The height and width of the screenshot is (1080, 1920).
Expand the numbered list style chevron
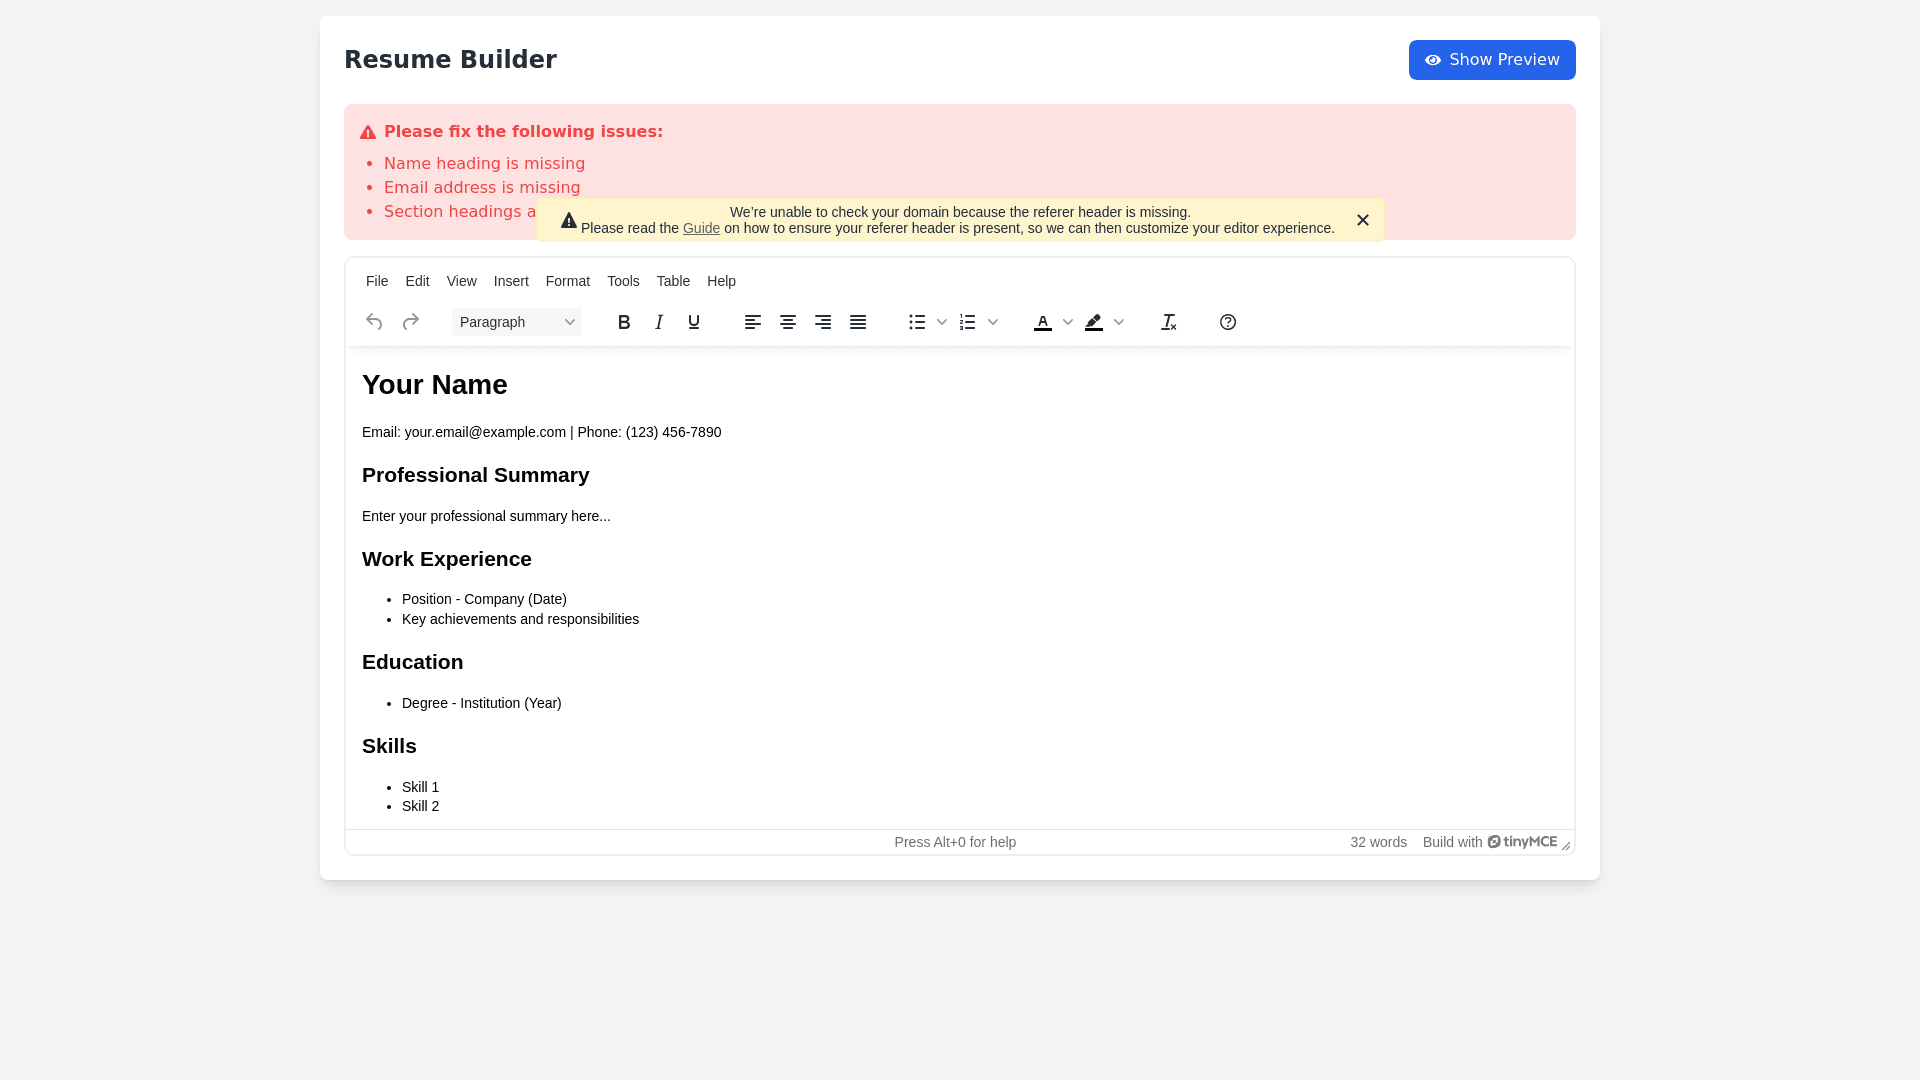click(x=993, y=322)
